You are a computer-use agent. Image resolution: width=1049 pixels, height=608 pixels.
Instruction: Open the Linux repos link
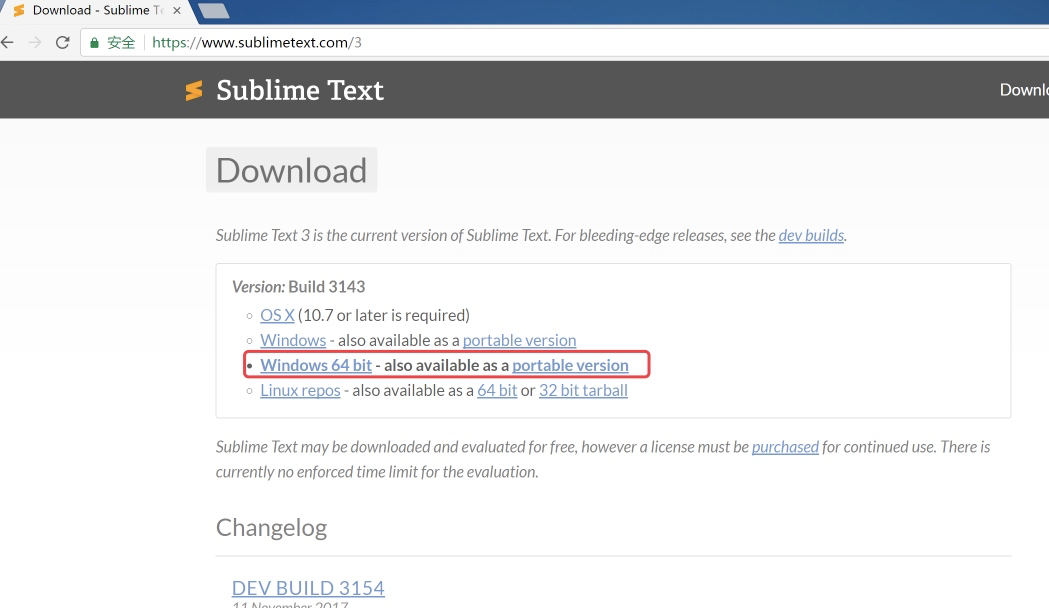[x=300, y=391]
